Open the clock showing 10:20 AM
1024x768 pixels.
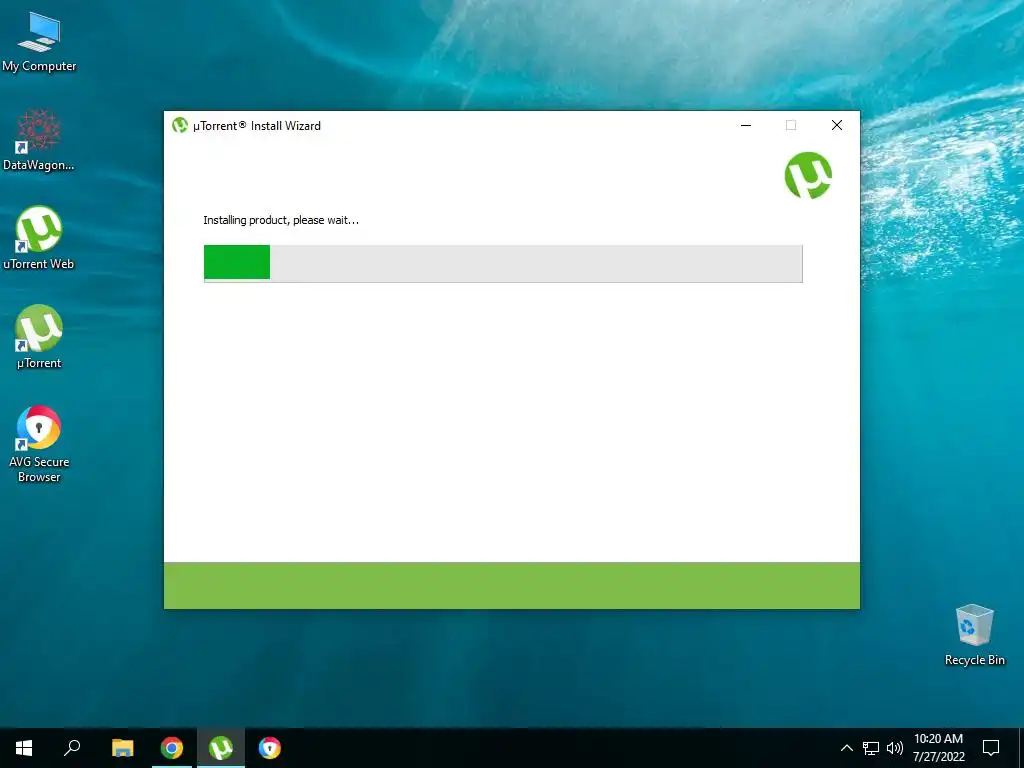pos(938,748)
